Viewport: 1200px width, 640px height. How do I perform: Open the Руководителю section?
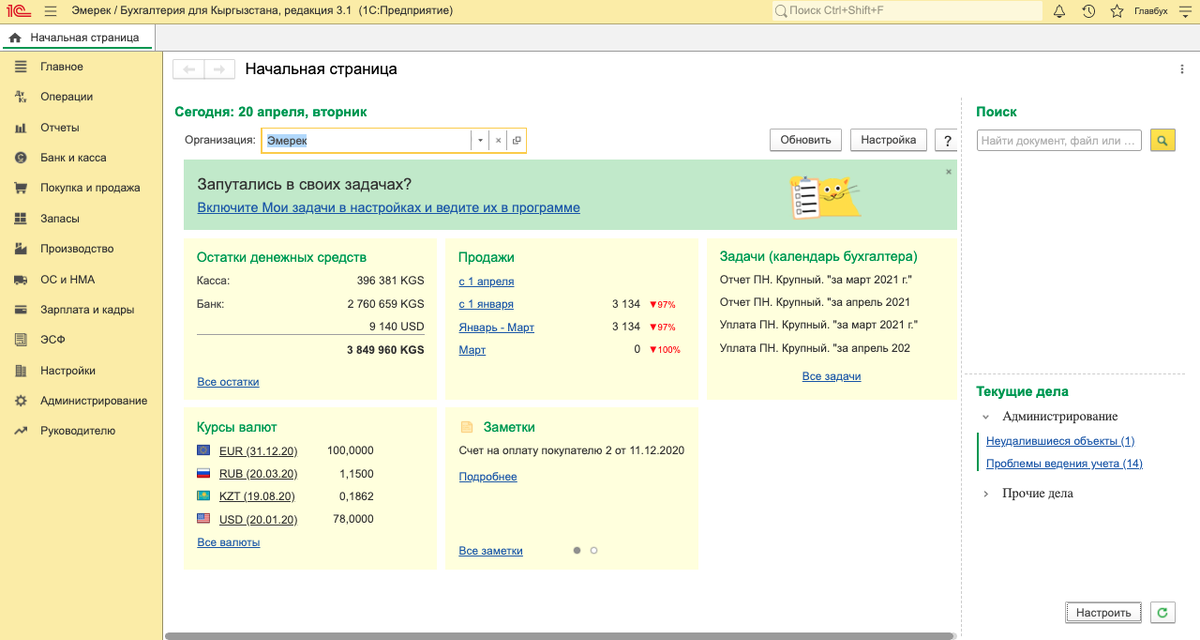click(78, 431)
